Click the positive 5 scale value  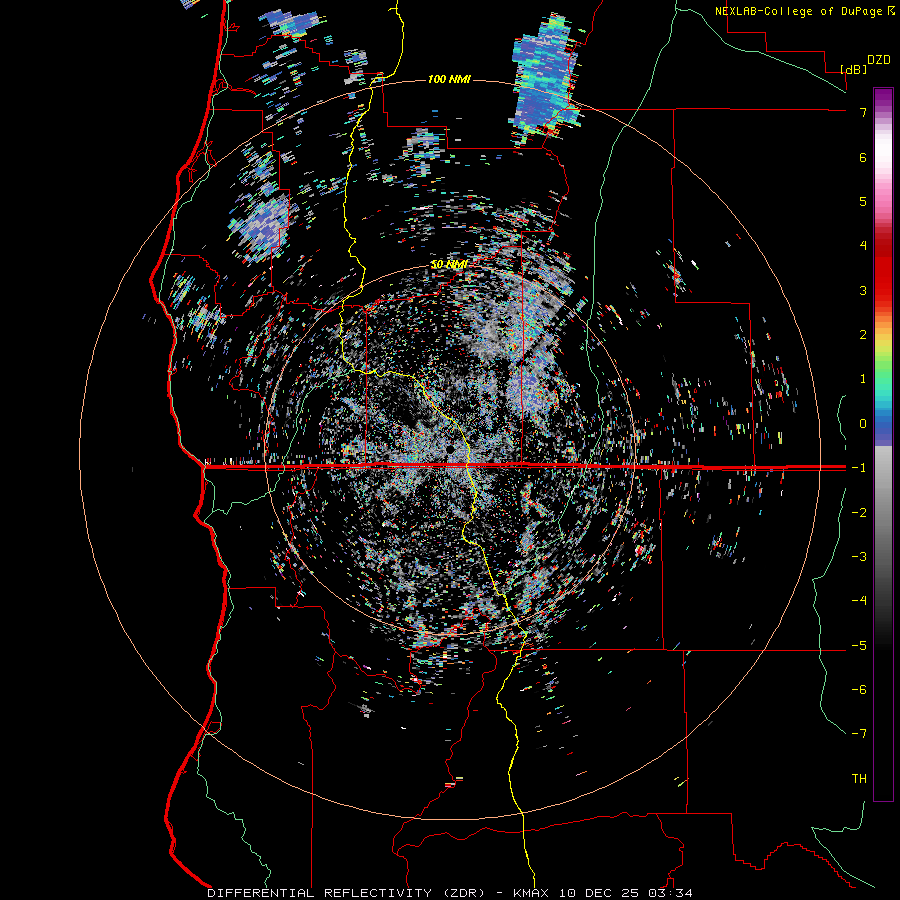pos(863,201)
